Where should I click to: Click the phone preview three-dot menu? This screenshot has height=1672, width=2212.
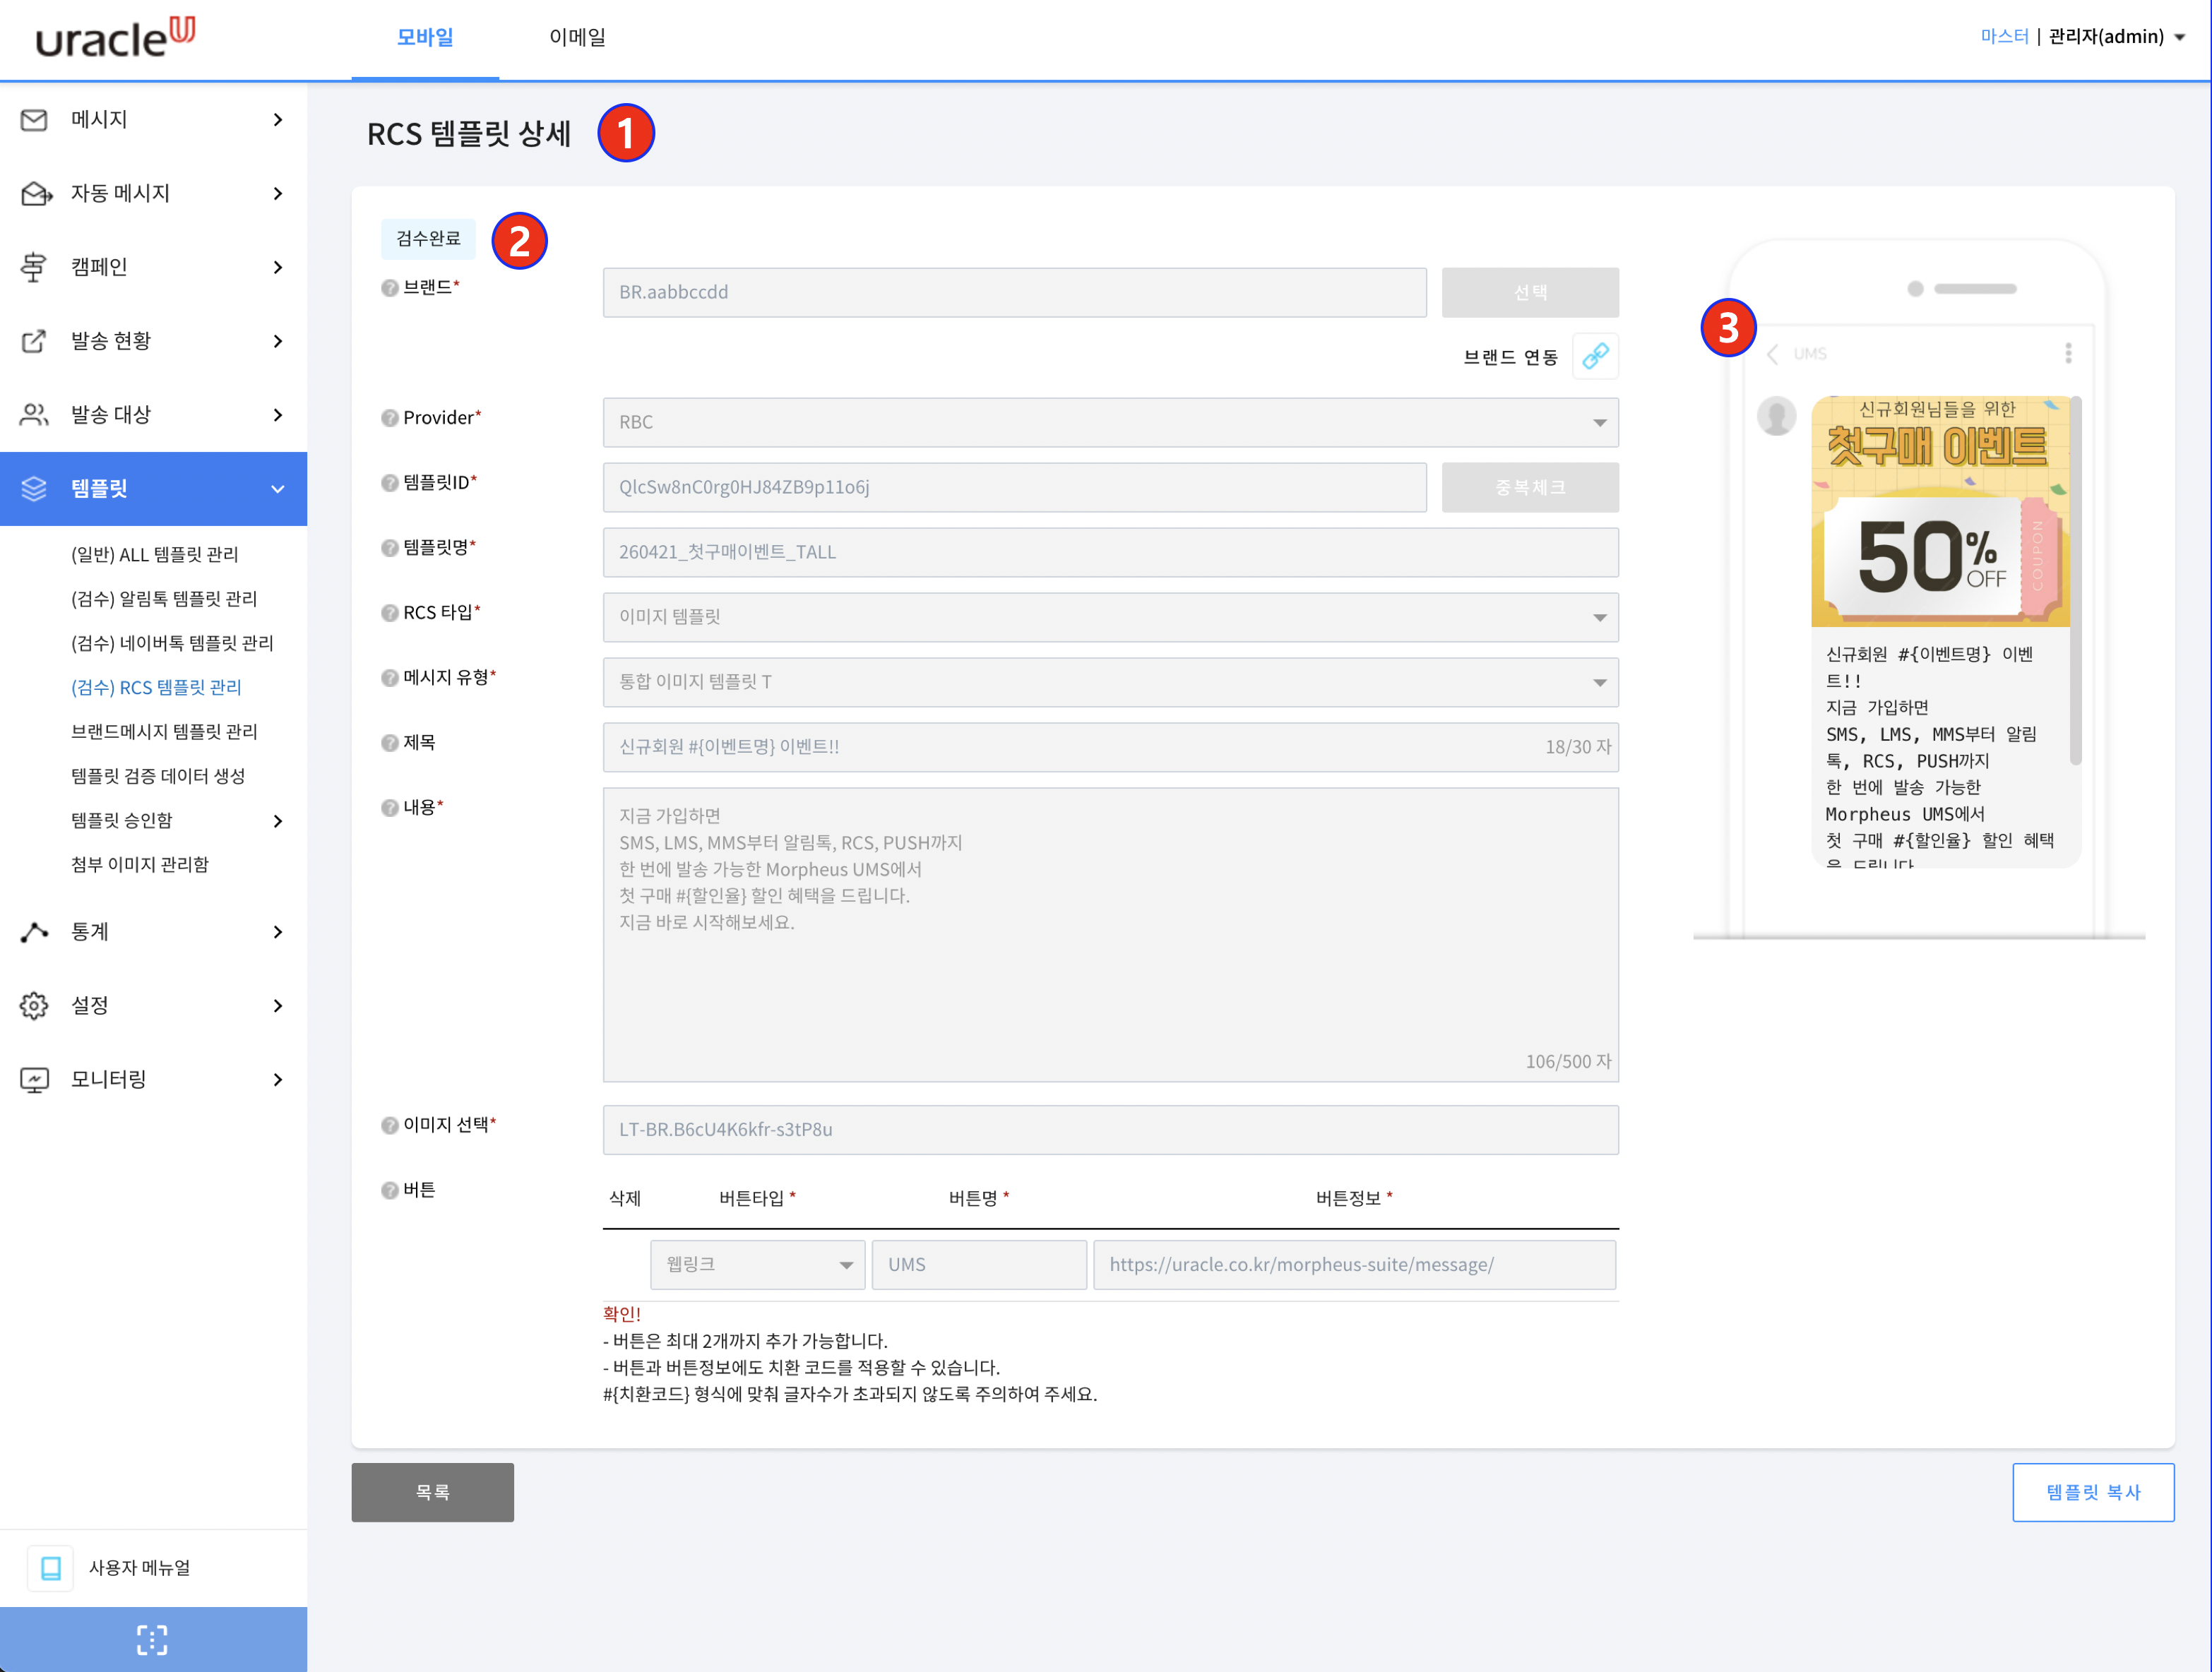(2068, 353)
